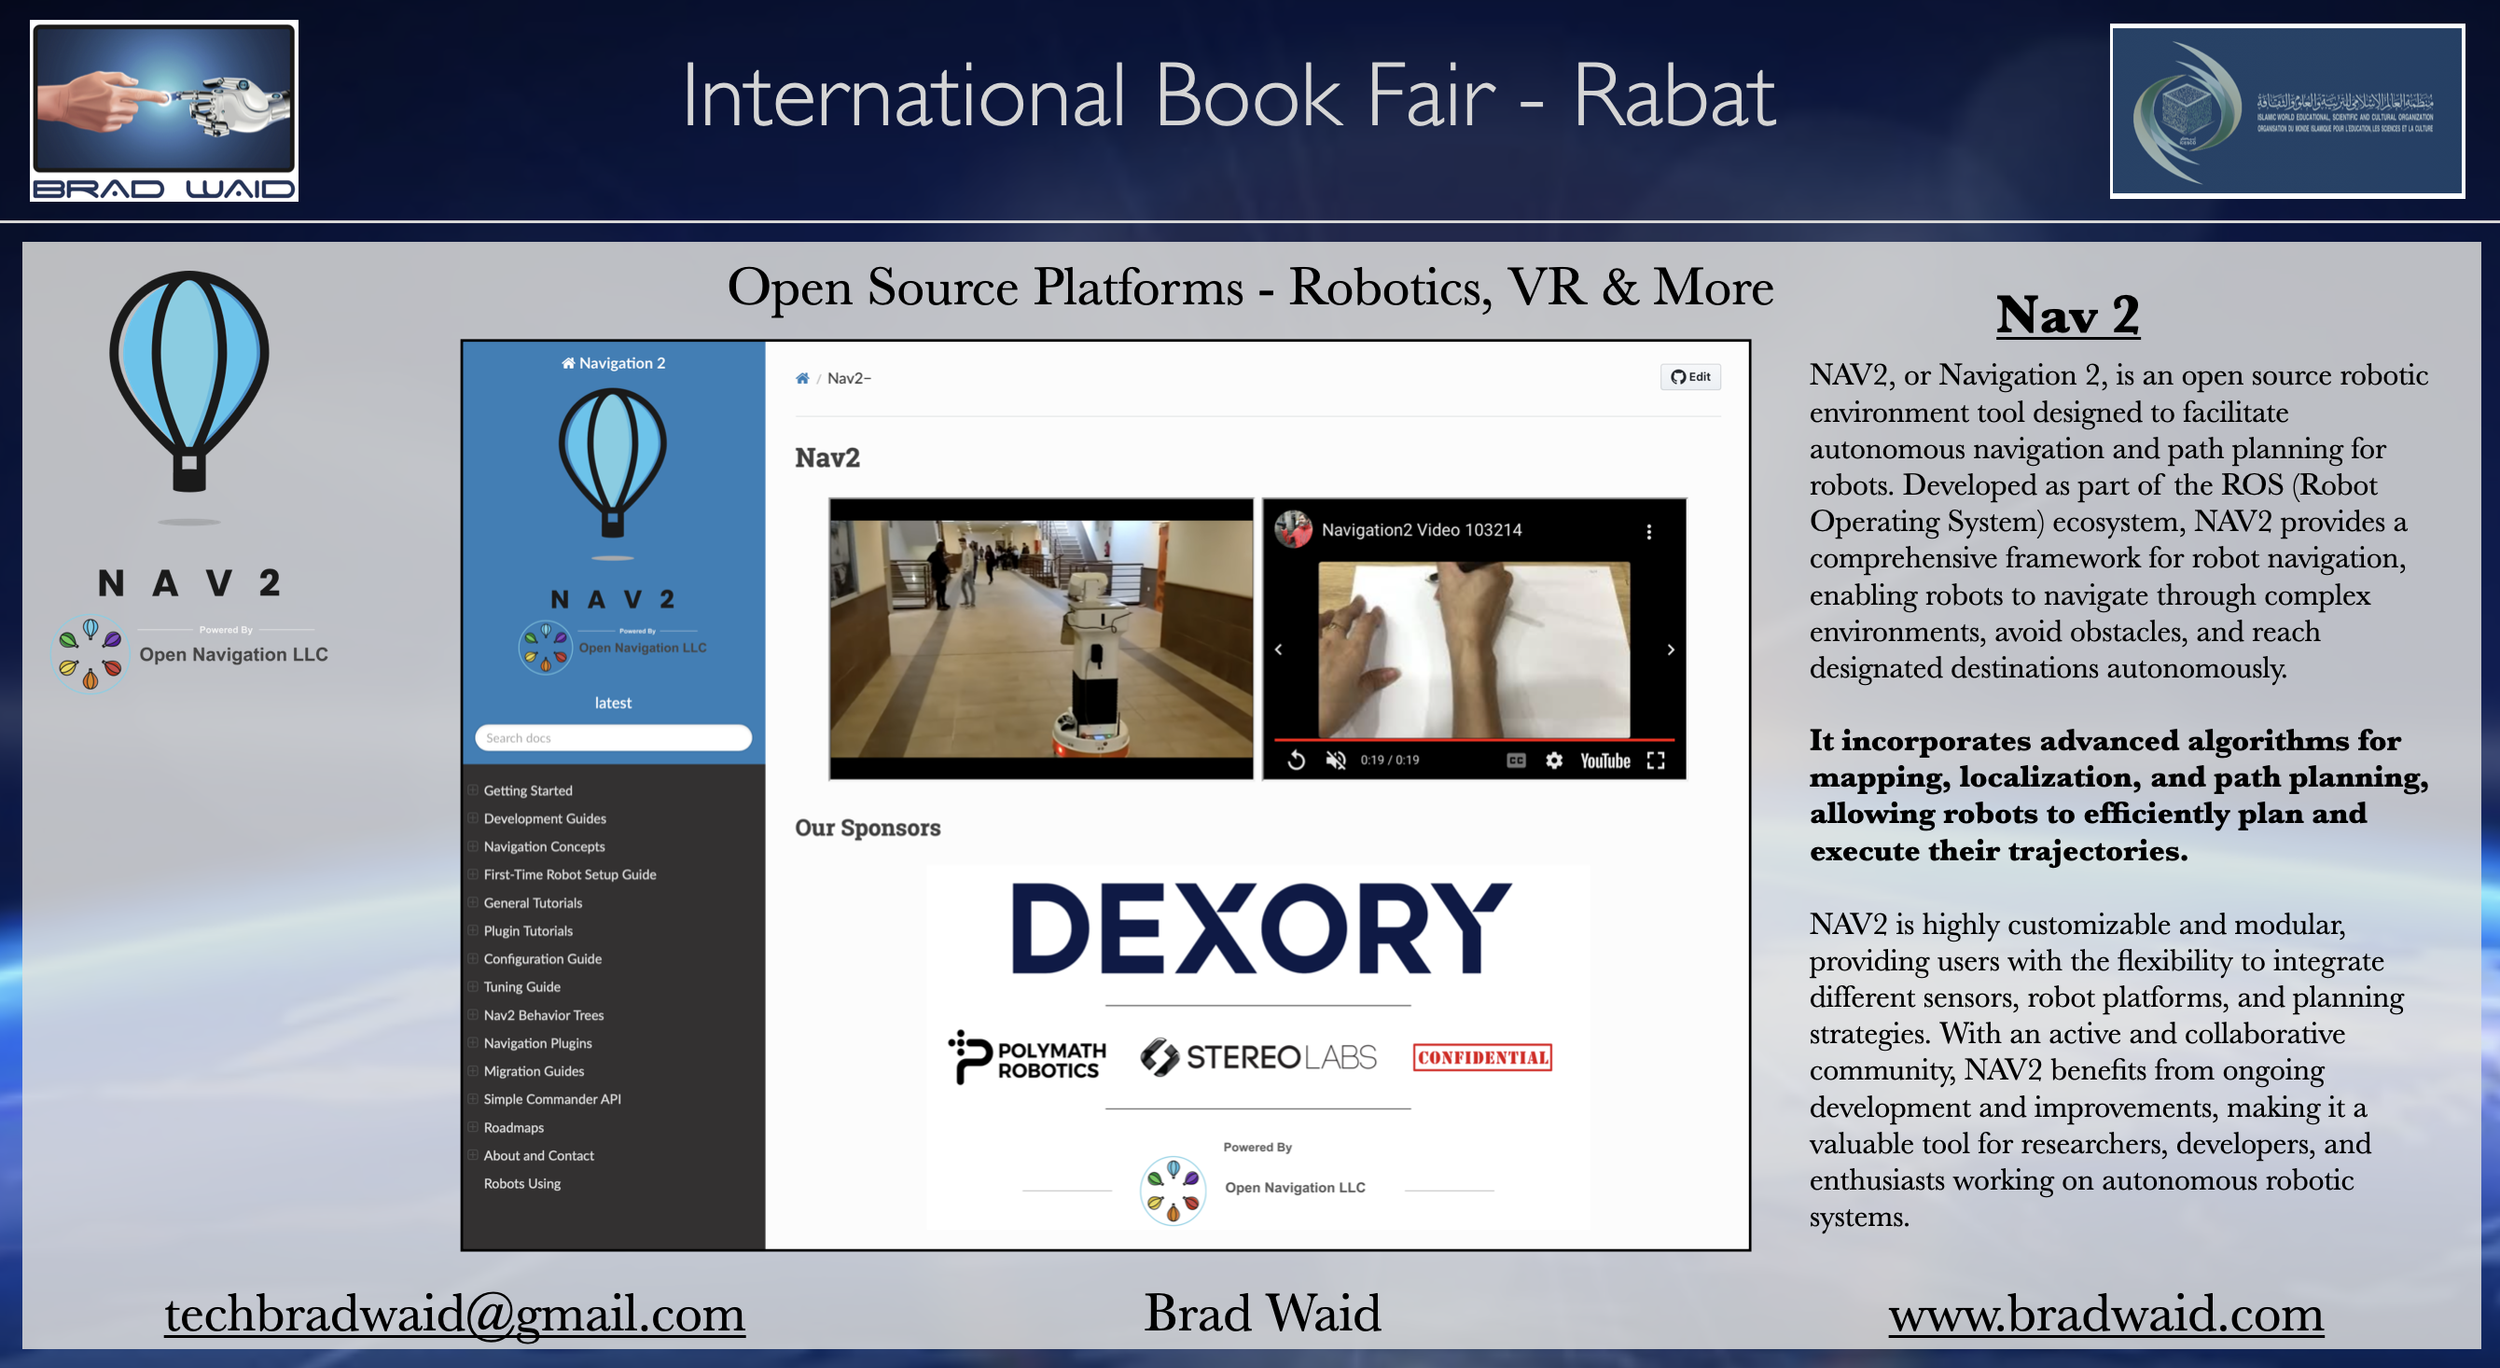Screen dimensions: 2500x1368
Task: Click the replay icon in YouTube player
Action: click(1296, 760)
